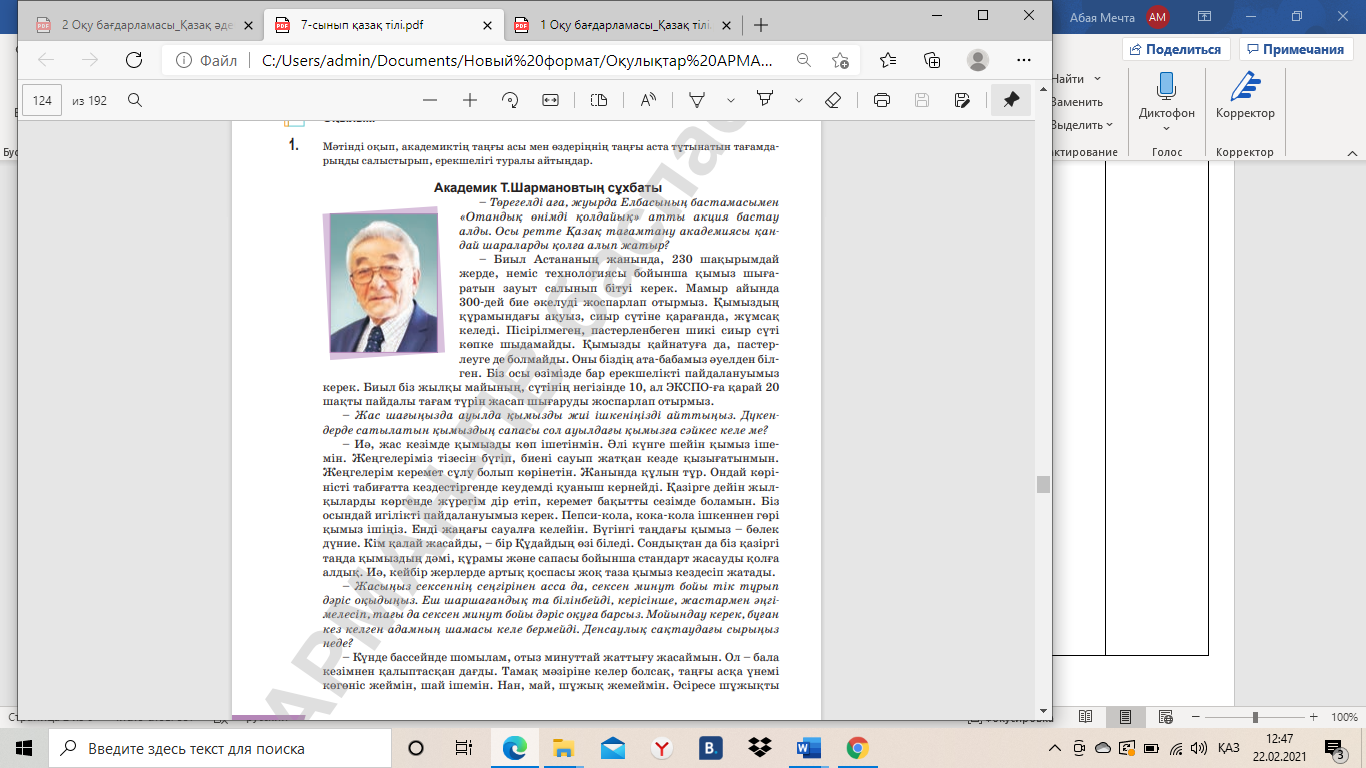Viewport: 1366px width, 768px height.
Task: Open Task View on the taskbar
Action: click(x=464, y=748)
